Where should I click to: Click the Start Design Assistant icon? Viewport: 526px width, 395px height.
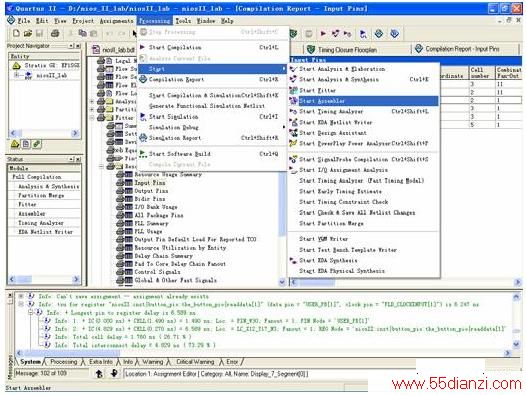point(294,133)
